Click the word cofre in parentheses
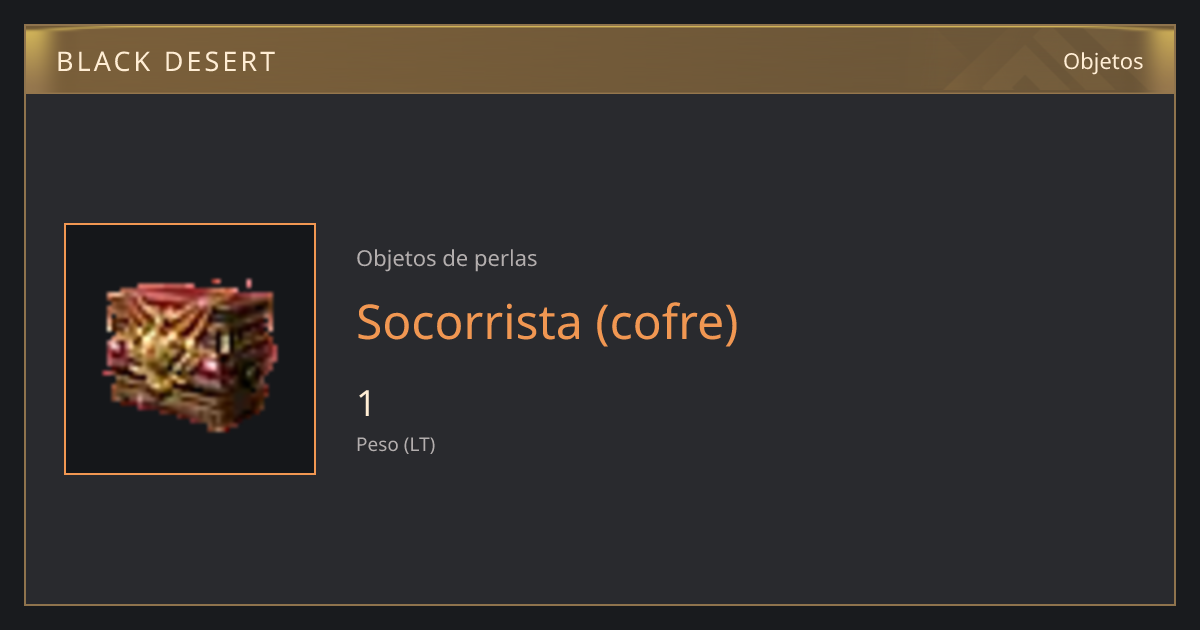1200x630 pixels. point(667,322)
